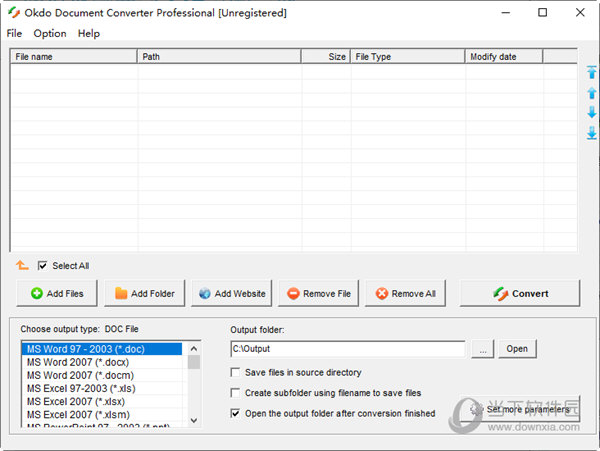Click the Remove All button
This screenshot has width=600, height=451.
click(406, 293)
